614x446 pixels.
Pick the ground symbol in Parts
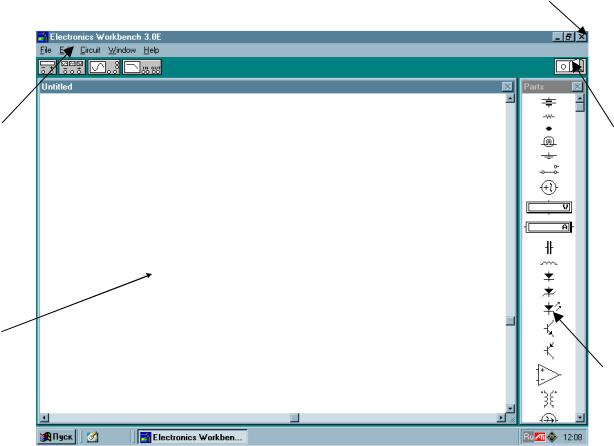click(x=549, y=156)
